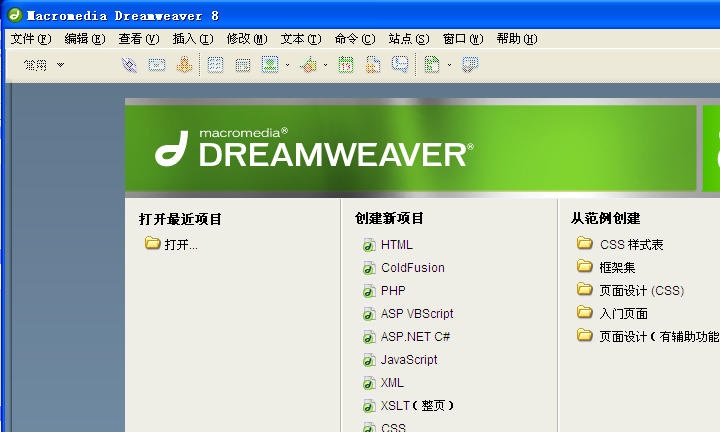Create a new XML document
Screen dimensions: 720x432
click(392, 382)
